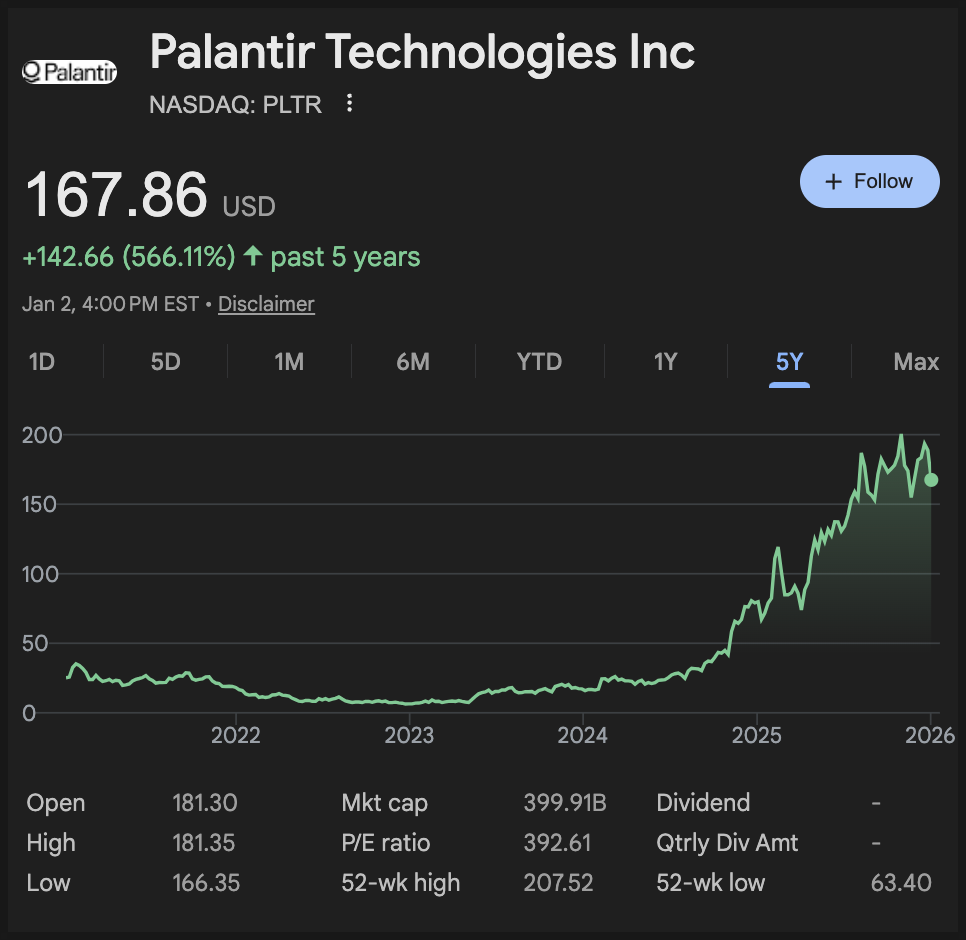The width and height of the screenshot is (966, 940).
Task: Select the YTD chart tab
Action: [539, 361]
